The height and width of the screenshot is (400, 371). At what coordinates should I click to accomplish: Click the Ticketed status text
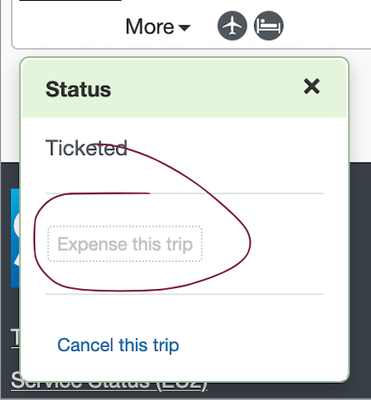pos(86,148)
